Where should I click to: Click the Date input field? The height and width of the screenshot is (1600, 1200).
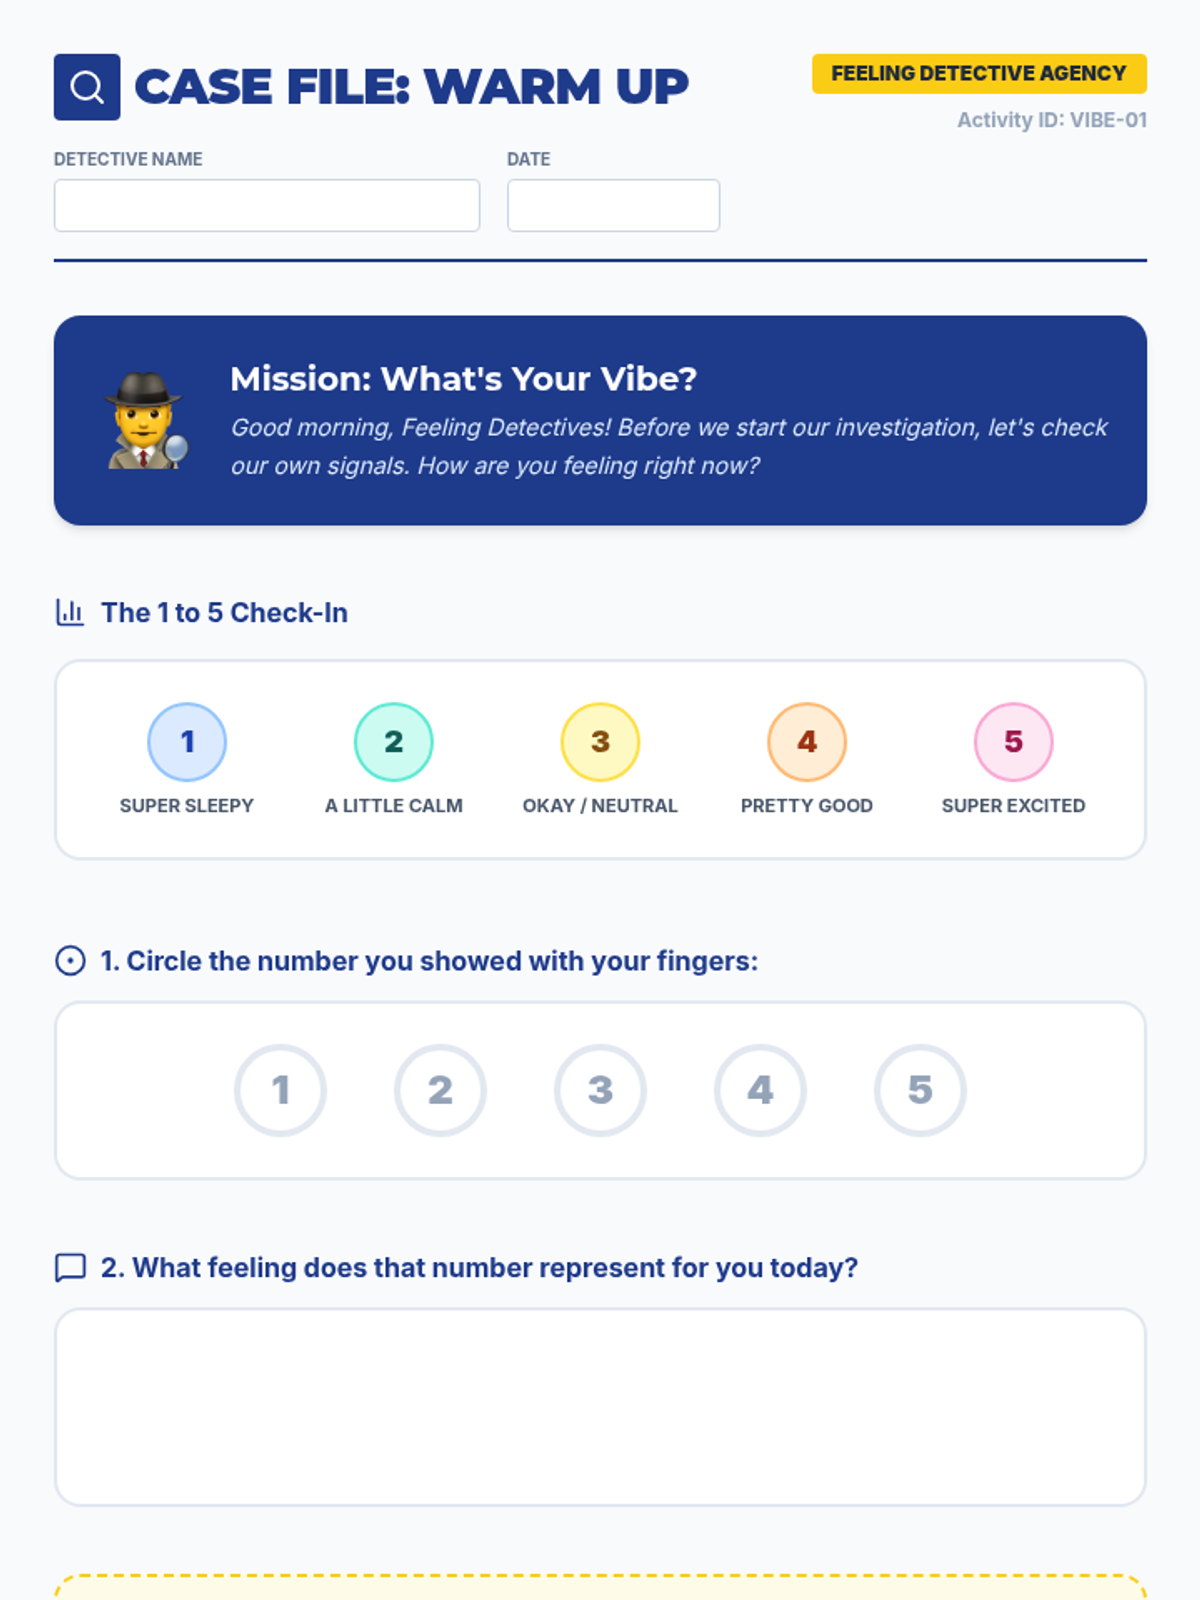[613, 206]
